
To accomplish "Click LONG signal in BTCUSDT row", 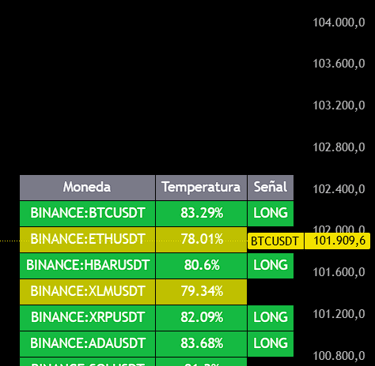I will pyautogui.click(x=270, y=213).
